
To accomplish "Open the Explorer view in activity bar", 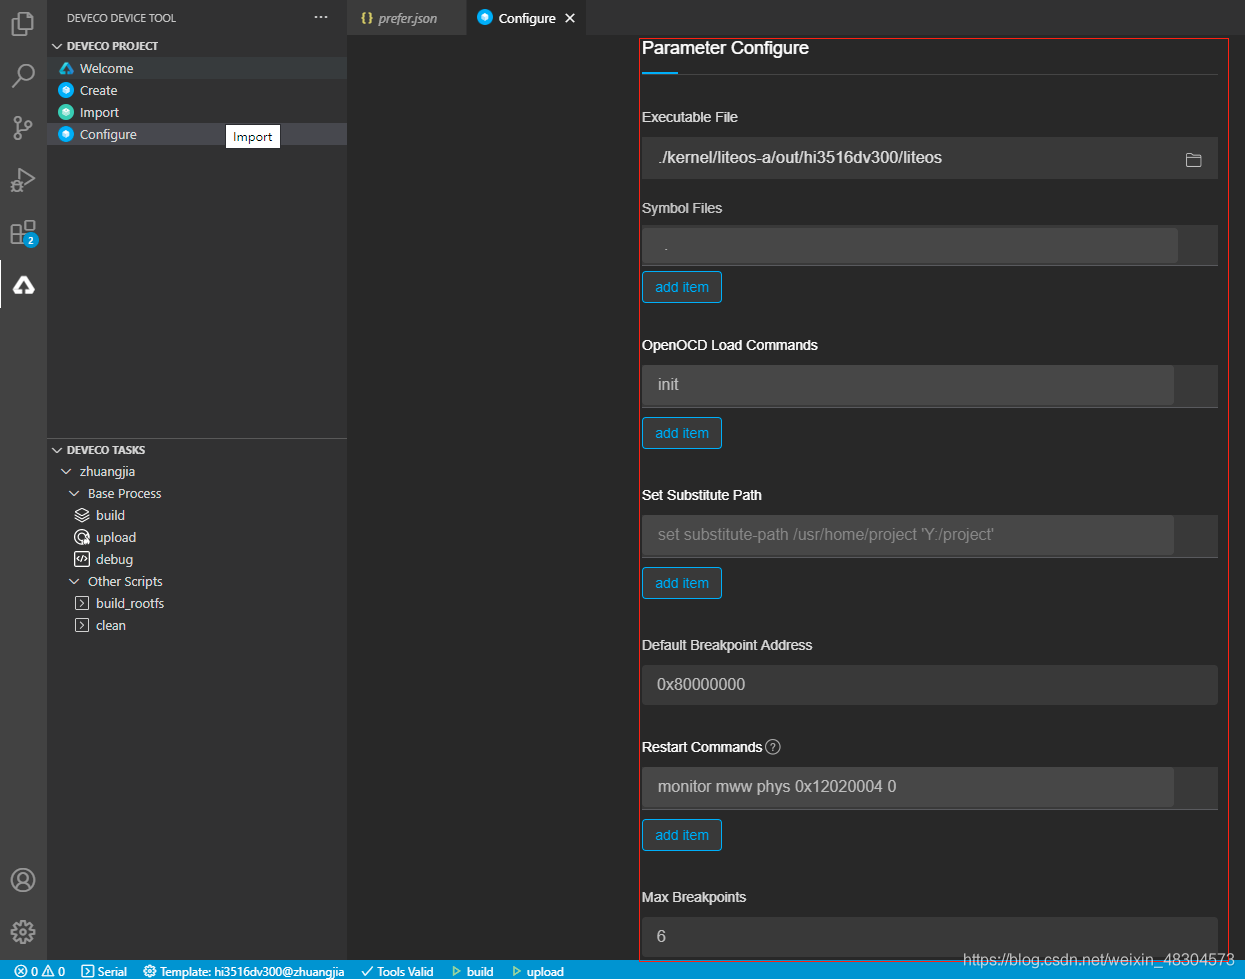I will pos(23,23).
